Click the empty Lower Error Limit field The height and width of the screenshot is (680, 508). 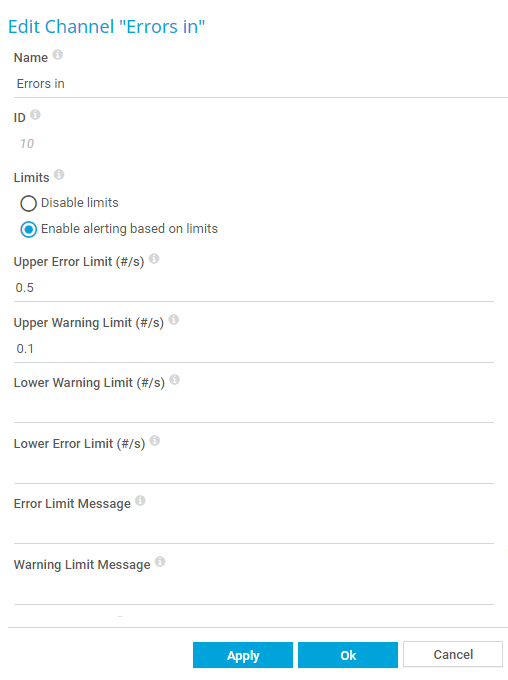click(254, 471)
